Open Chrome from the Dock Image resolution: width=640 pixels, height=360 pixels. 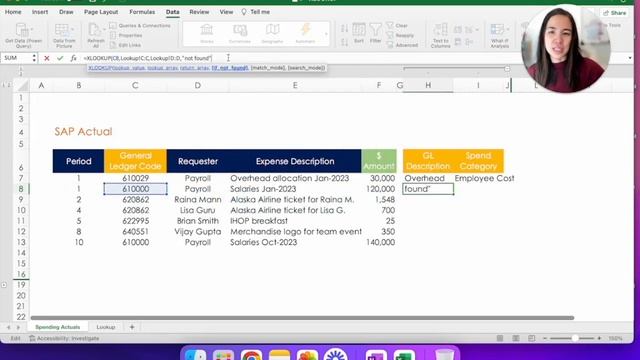pyautogui.click(x=251, y=356)
